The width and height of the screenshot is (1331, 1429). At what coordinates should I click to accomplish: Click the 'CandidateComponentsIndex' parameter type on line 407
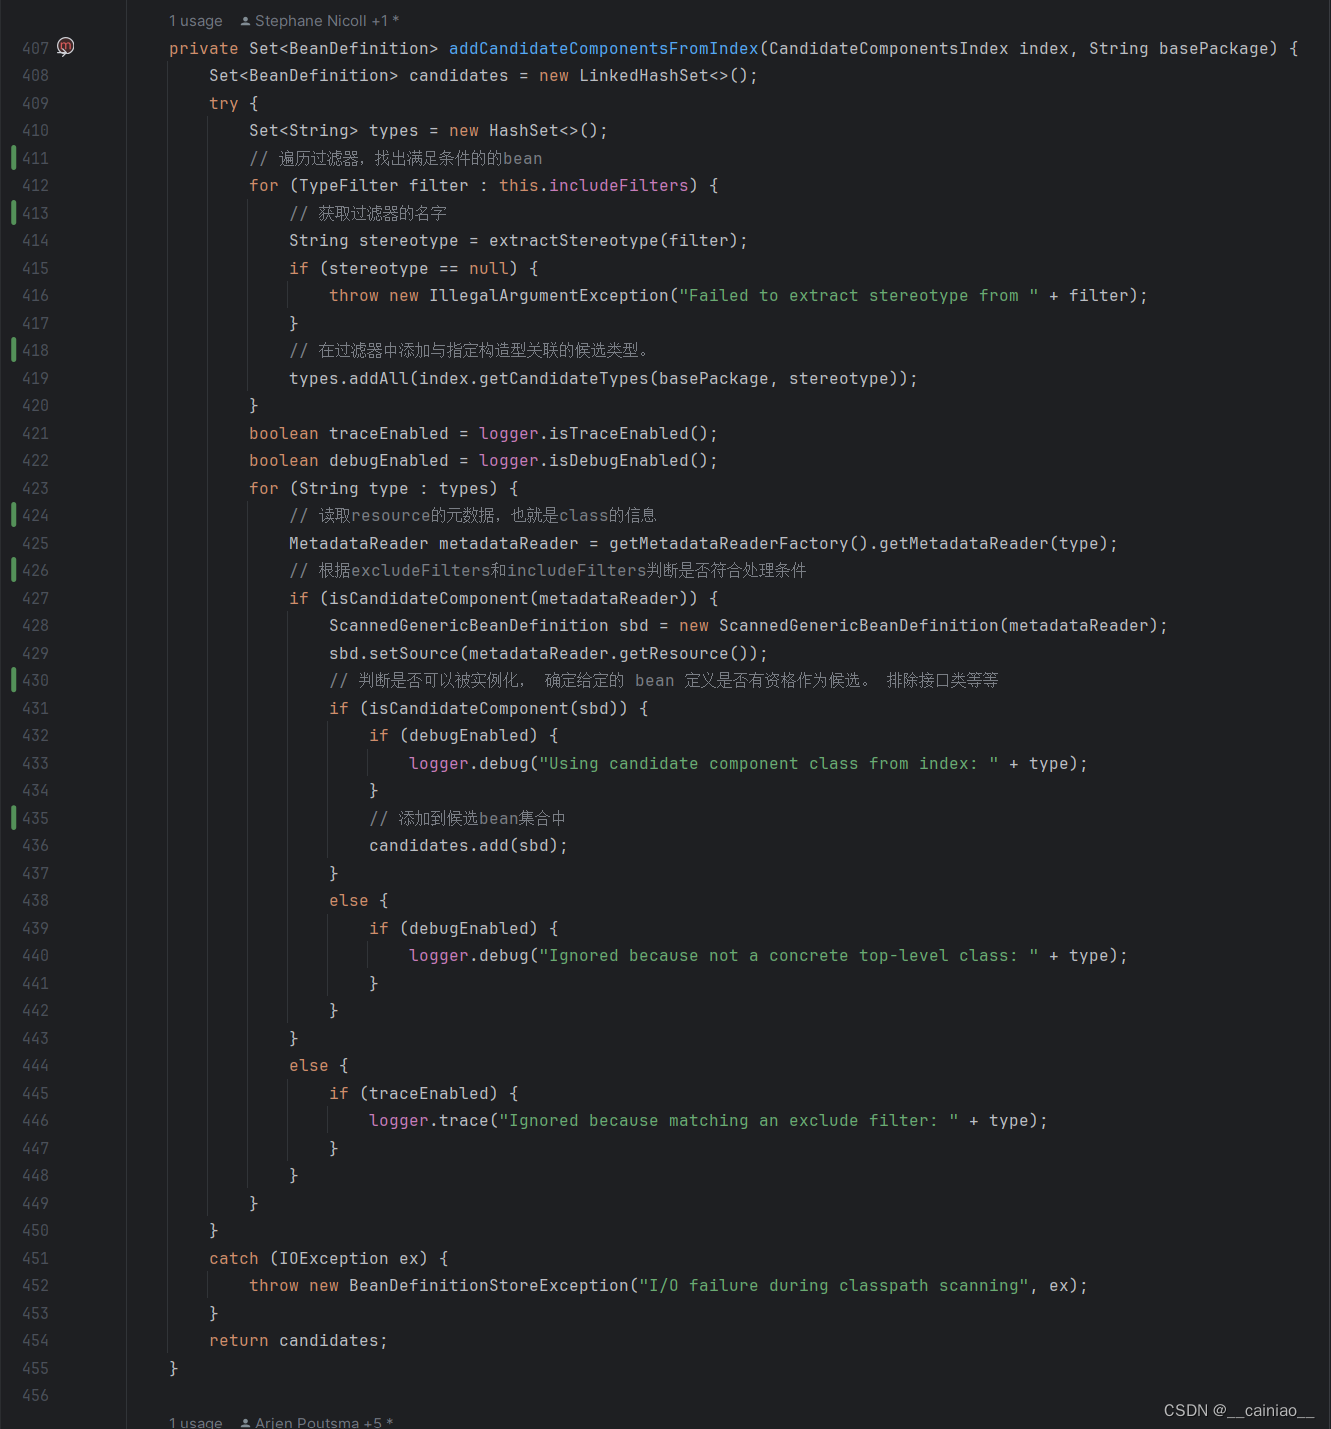click(x=889, y=48)
